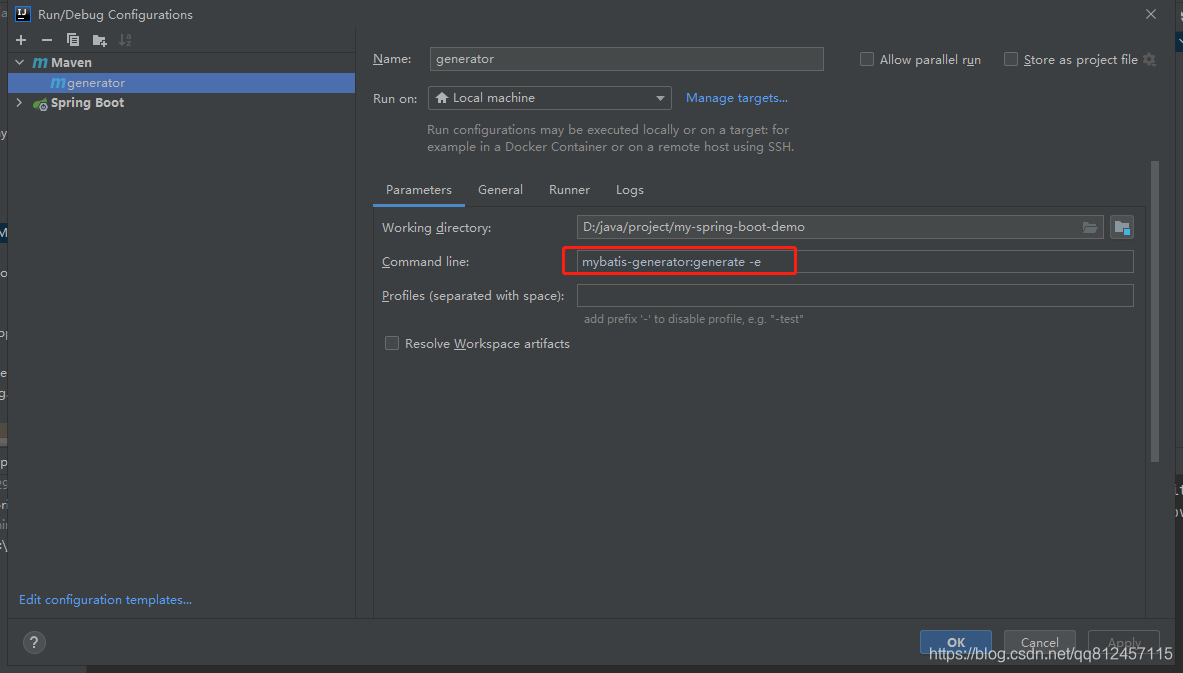Screen dimensions: 1183x673
Task: Click the Command line field
Action: coord(855,262)
